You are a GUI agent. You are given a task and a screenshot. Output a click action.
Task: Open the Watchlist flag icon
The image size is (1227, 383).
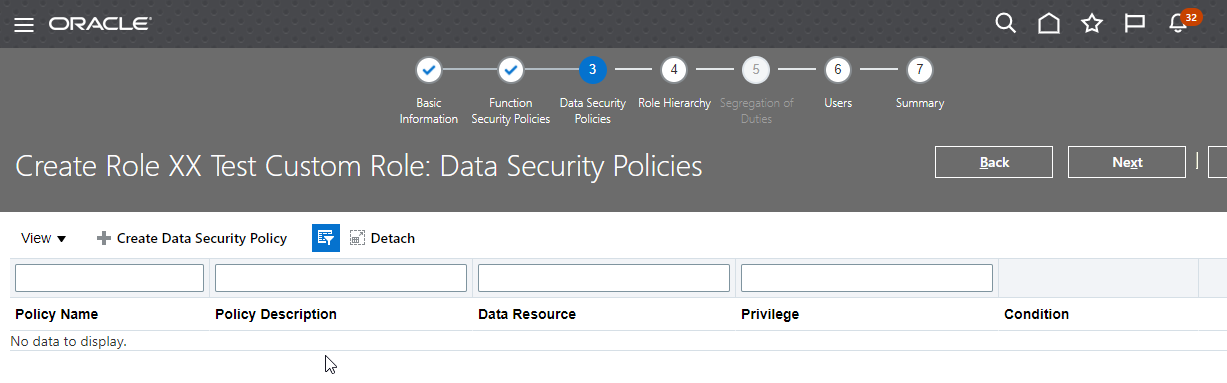pos(1135,23)
